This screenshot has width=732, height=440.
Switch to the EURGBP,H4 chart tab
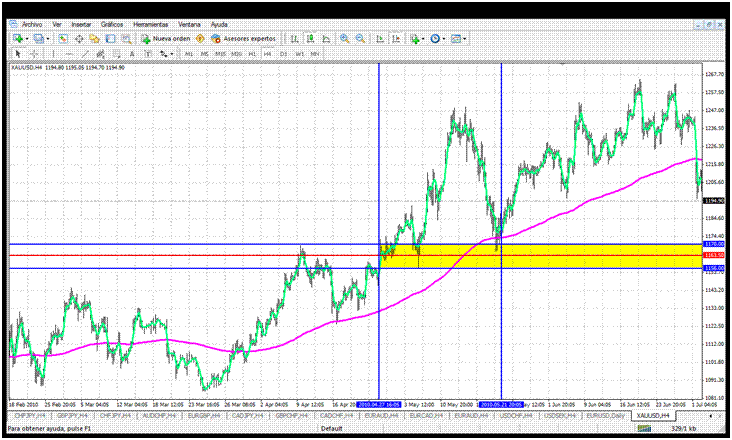pyautogui.click(x=203, y=415)
